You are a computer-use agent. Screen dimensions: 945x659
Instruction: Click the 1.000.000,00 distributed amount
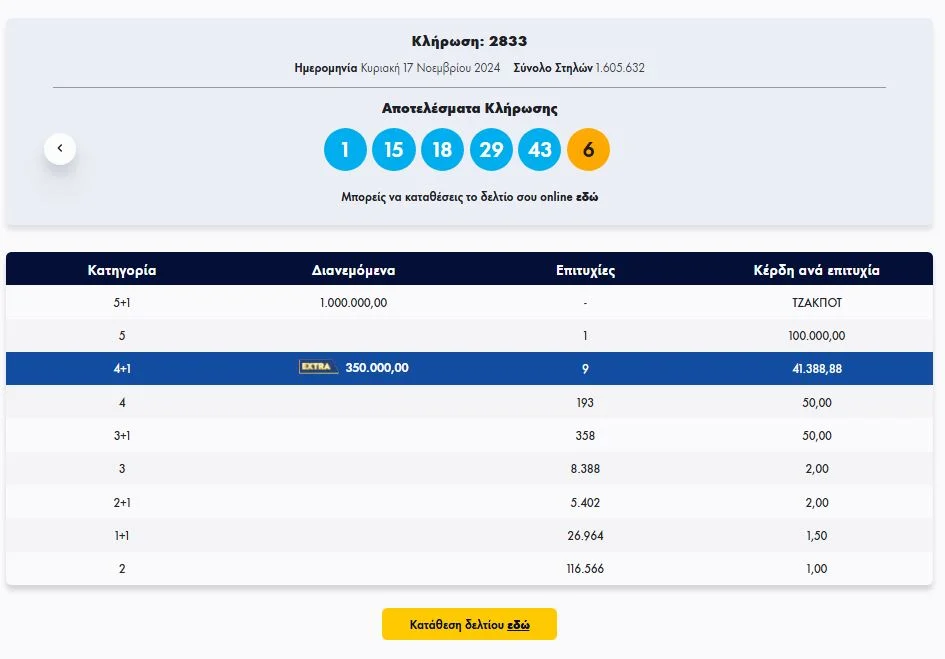click(353, 302)
